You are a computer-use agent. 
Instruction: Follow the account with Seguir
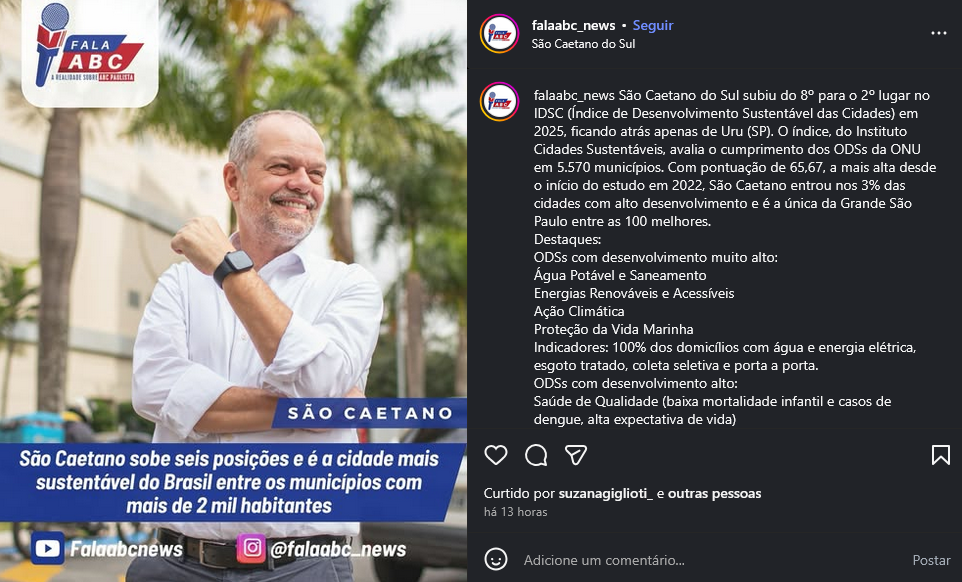click(x=653, y=25)
